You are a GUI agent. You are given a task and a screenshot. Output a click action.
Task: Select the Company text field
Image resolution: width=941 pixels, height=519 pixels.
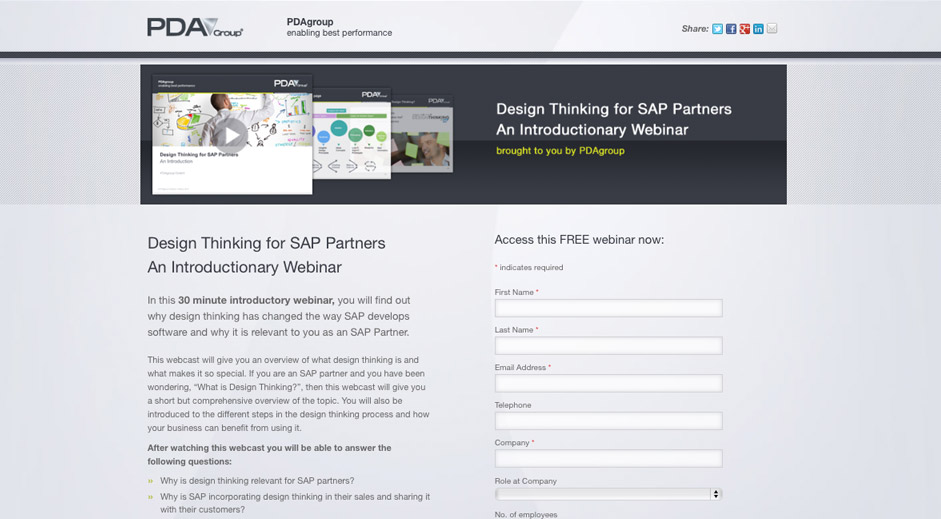[x=608, y=459]
